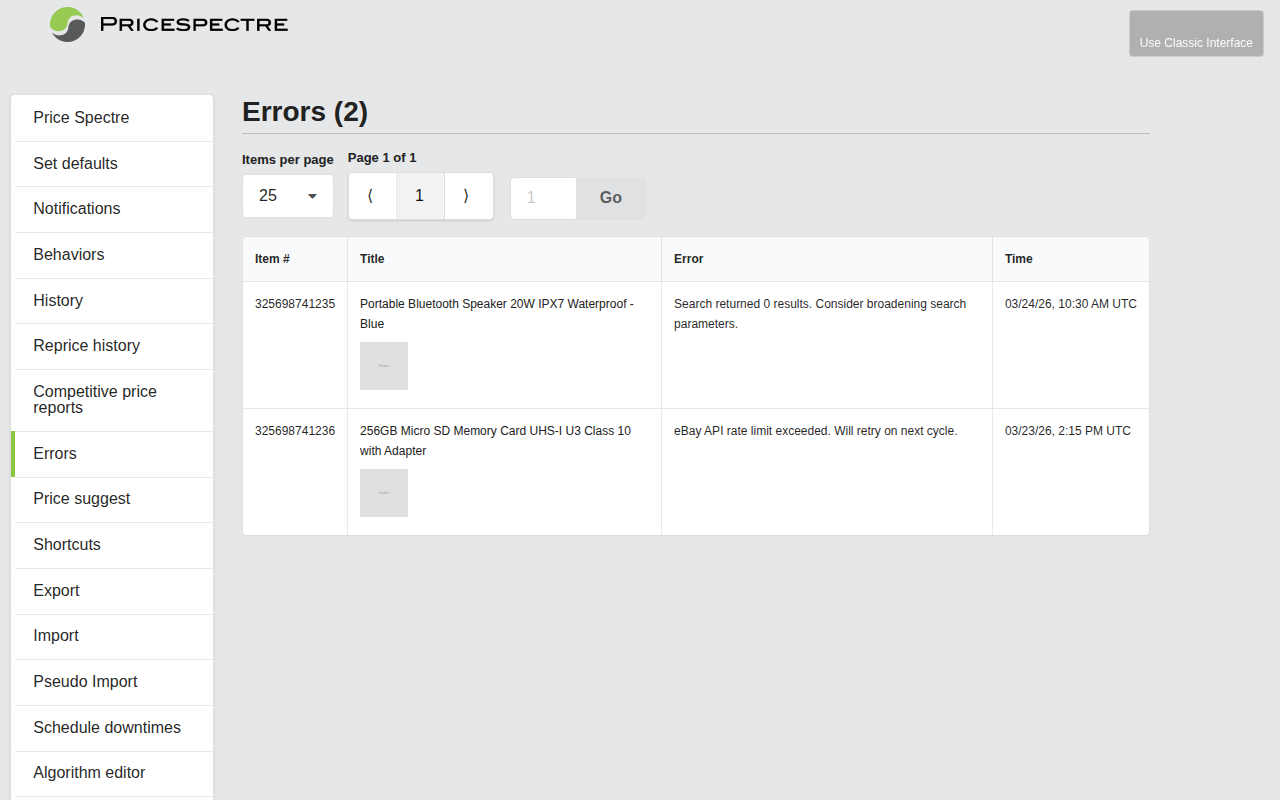
Task: Open Reprice history from the sidebar
Action: coord(86,346)
